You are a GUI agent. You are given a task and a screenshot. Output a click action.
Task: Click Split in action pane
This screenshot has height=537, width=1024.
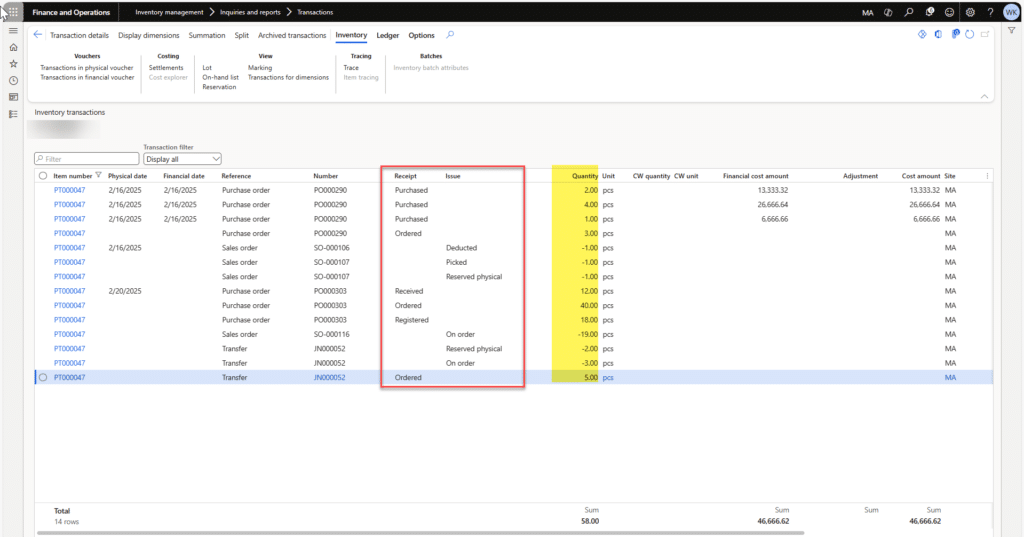pyautogui.click(x=242, y=35)
